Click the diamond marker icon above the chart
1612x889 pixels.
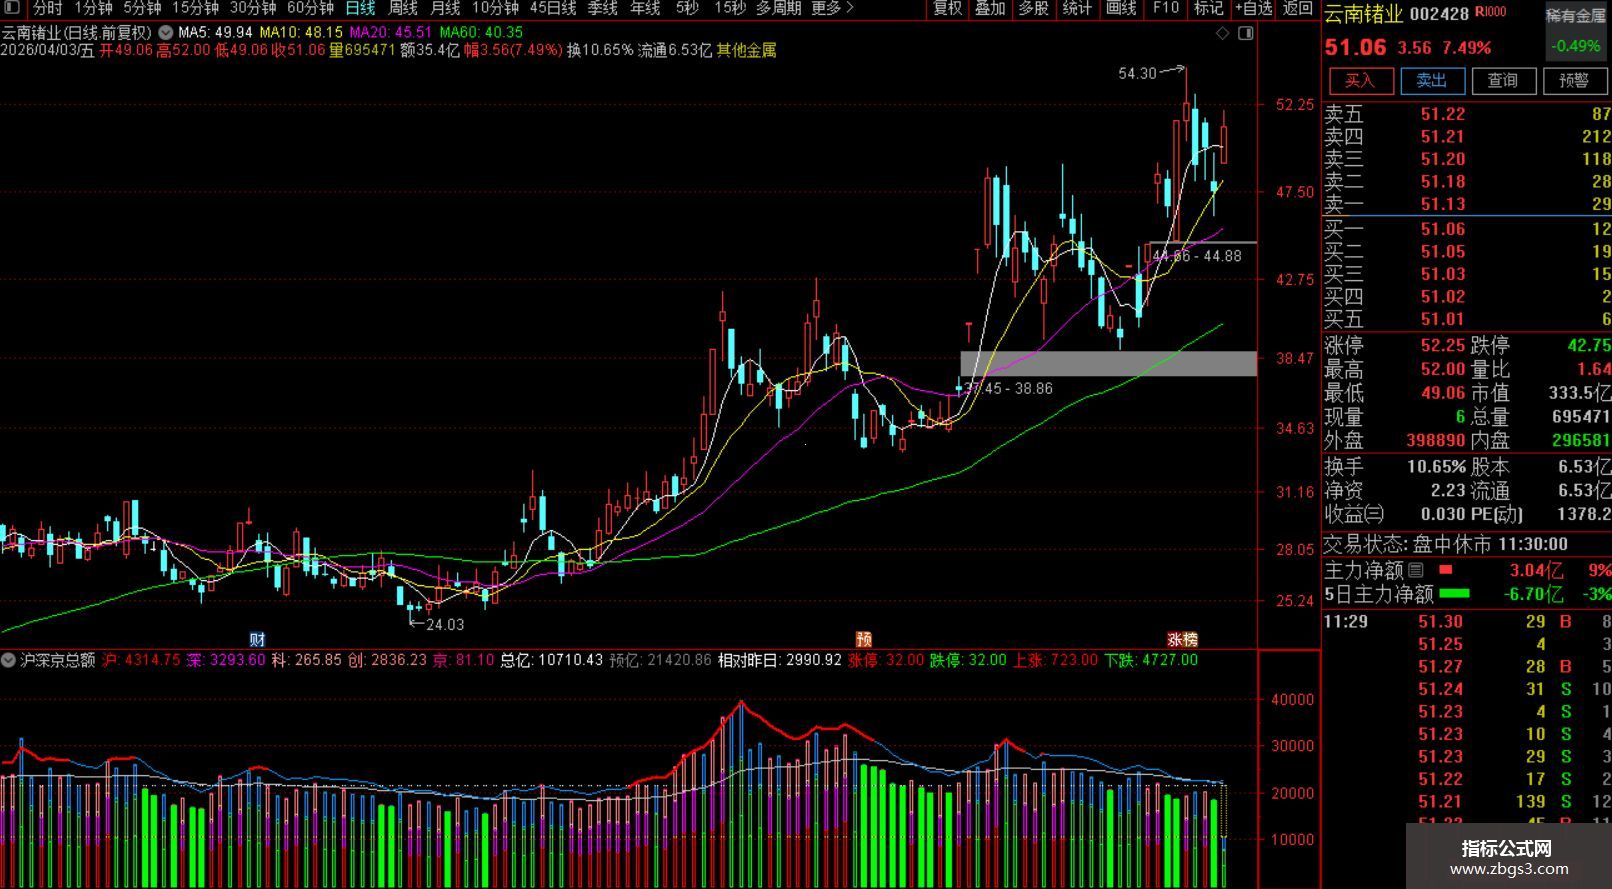point(1222,33)
